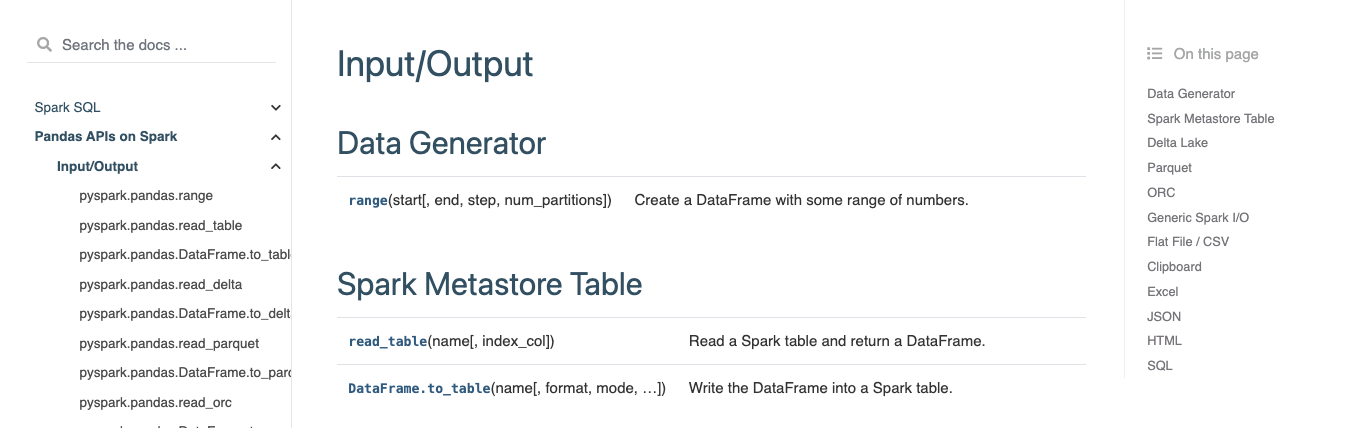Viewport: 1354px width, 428px height.
Task: Jump to Delta Lake section
Action: 1177,143
